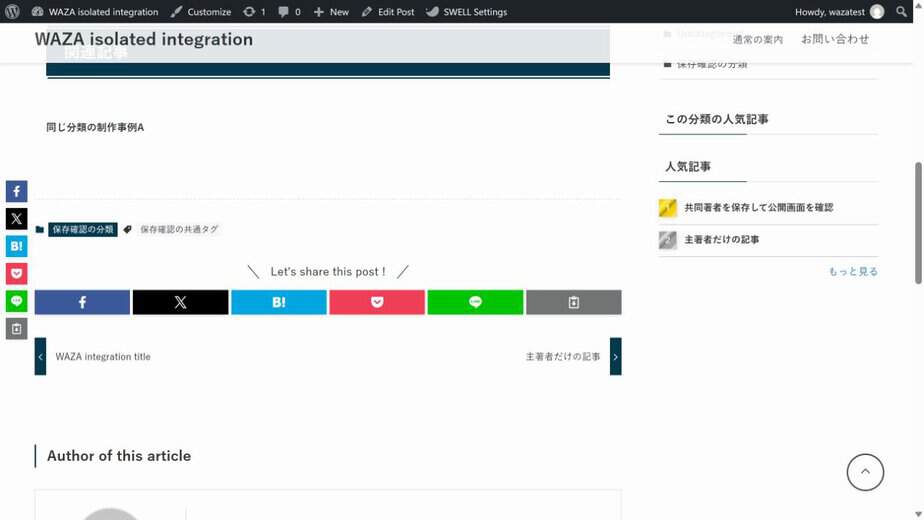Copy the URL with the floating clipboard icon
Image resolution: width=924 pixels, height=520 pixels.
[16, 328]
